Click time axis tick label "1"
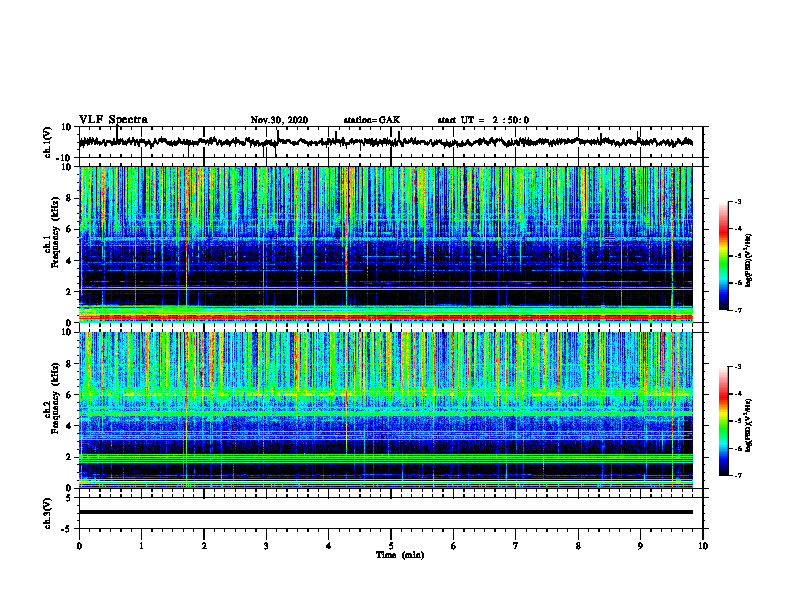 (x=141, y=546)
